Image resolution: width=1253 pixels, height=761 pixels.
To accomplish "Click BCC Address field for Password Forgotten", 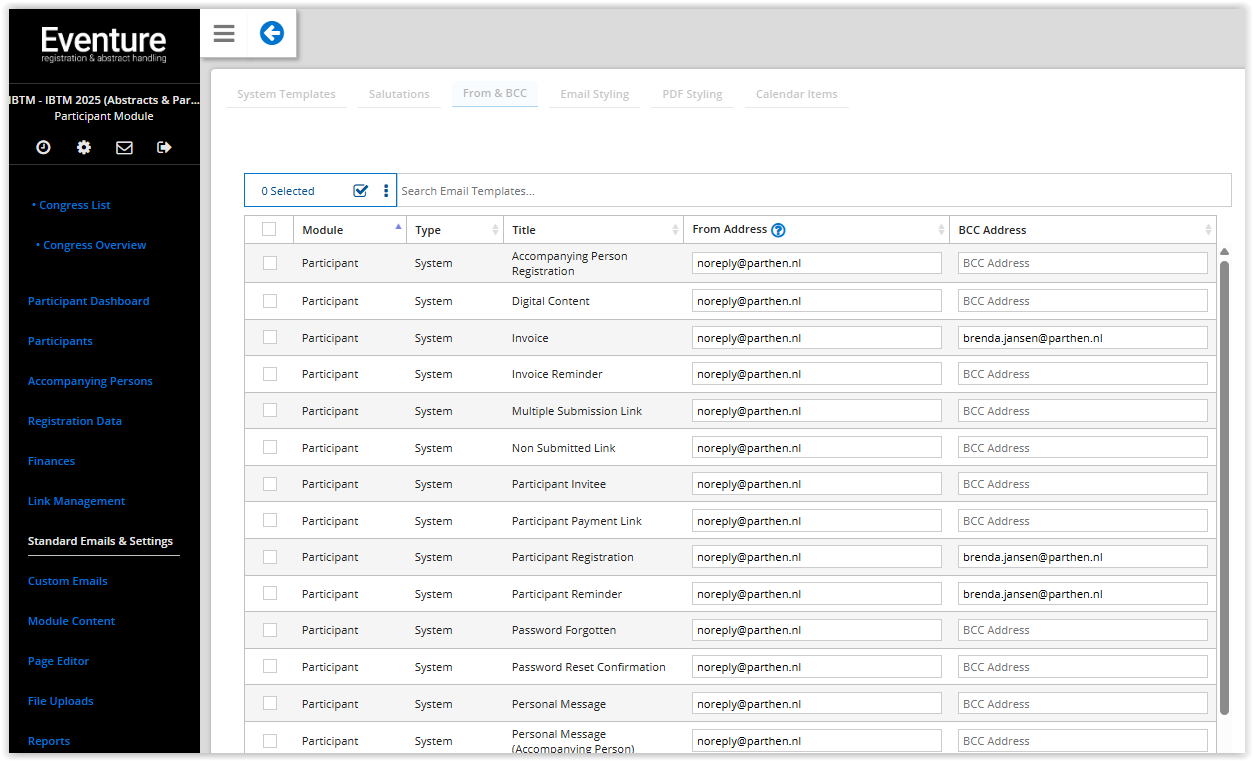I will click(1083, 629).
